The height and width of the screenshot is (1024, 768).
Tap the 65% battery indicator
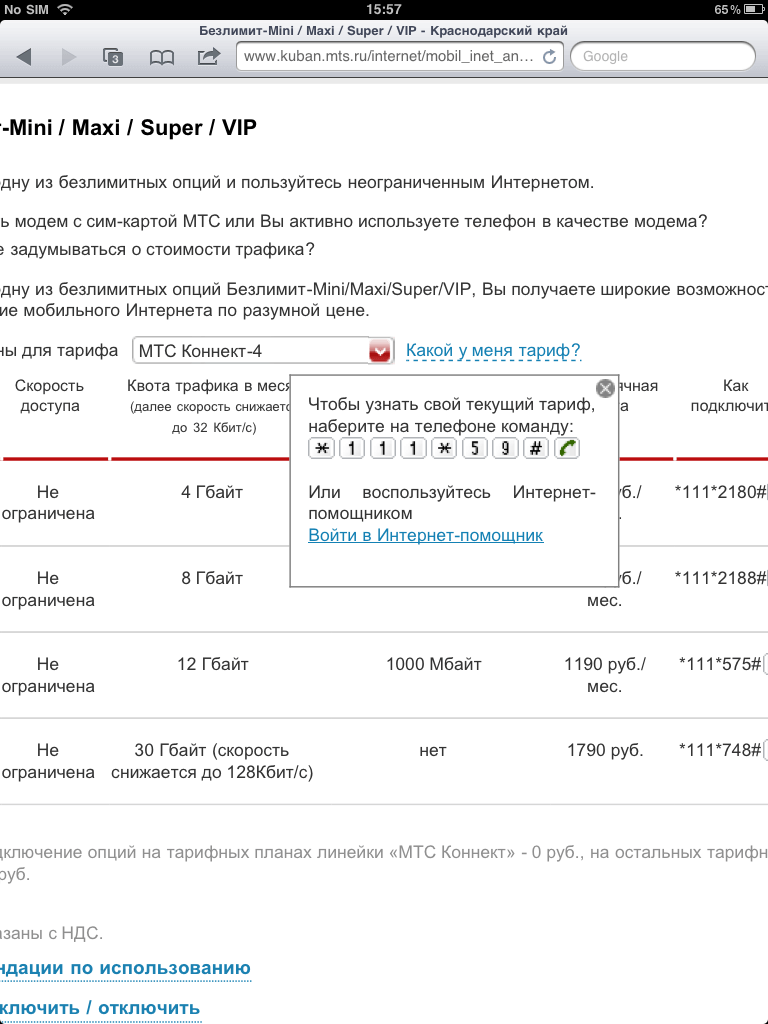point(739,9)
